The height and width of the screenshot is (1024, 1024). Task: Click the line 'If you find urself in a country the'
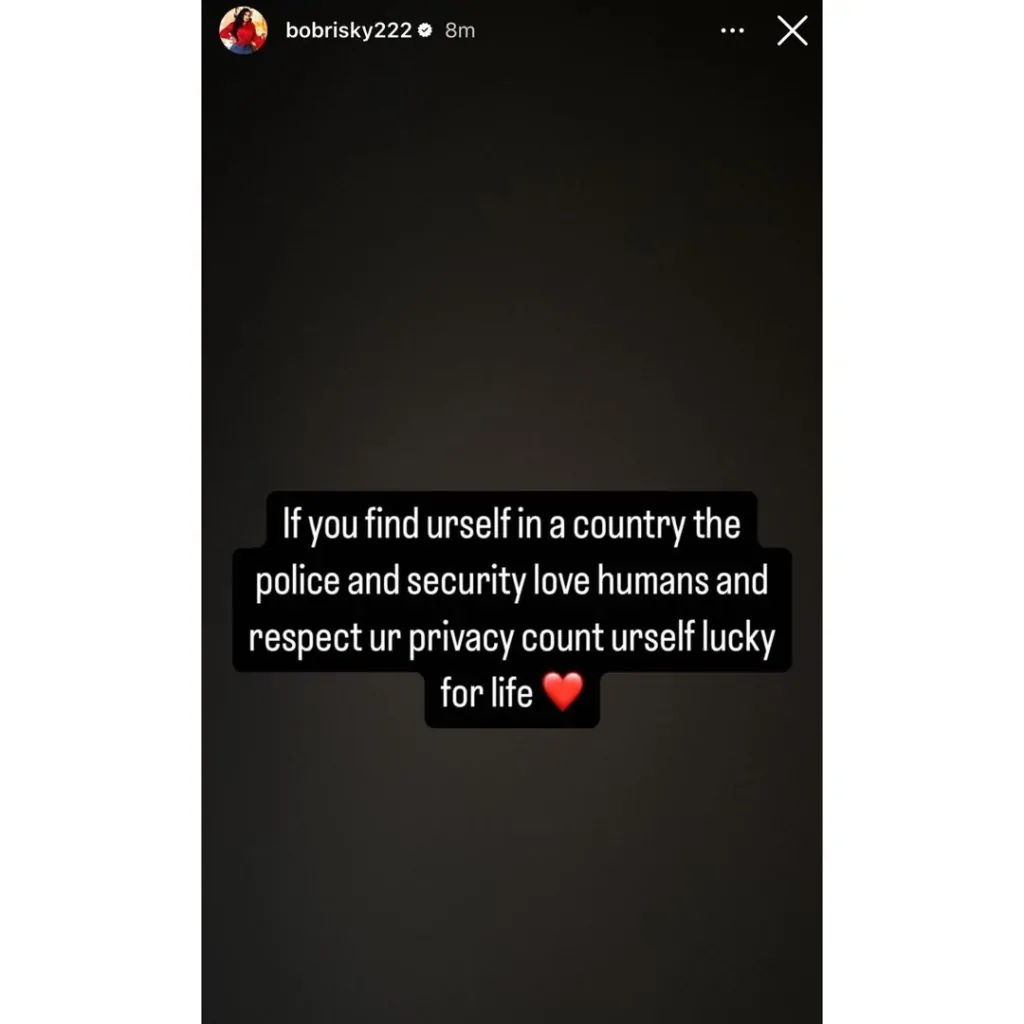coord(511,525)
